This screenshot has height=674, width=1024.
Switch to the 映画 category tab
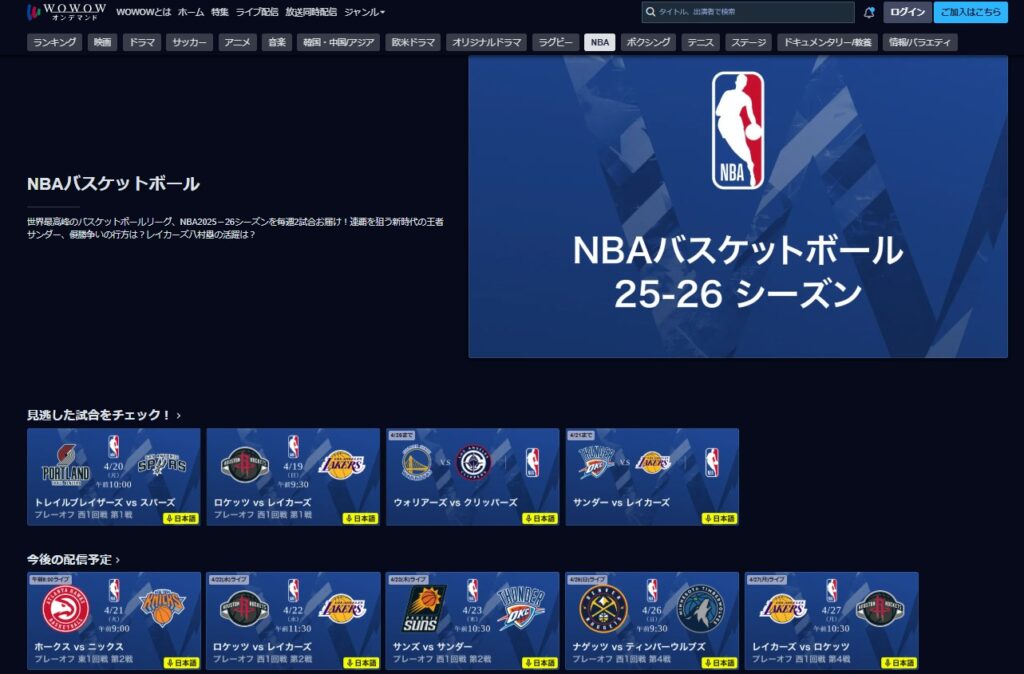coord(102,42)
